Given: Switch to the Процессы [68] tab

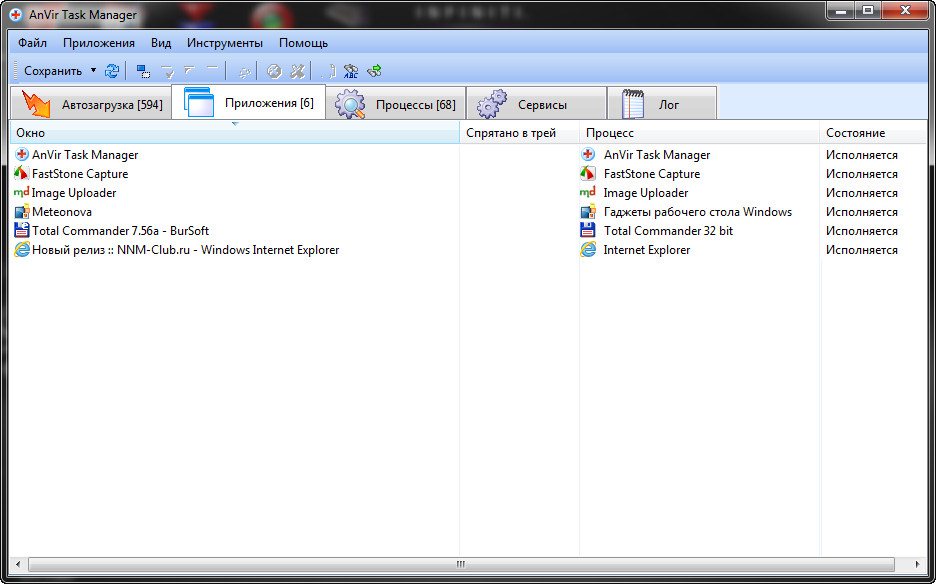Looking at the screenshot, I should pyautogui.click(x=396, y=104).
